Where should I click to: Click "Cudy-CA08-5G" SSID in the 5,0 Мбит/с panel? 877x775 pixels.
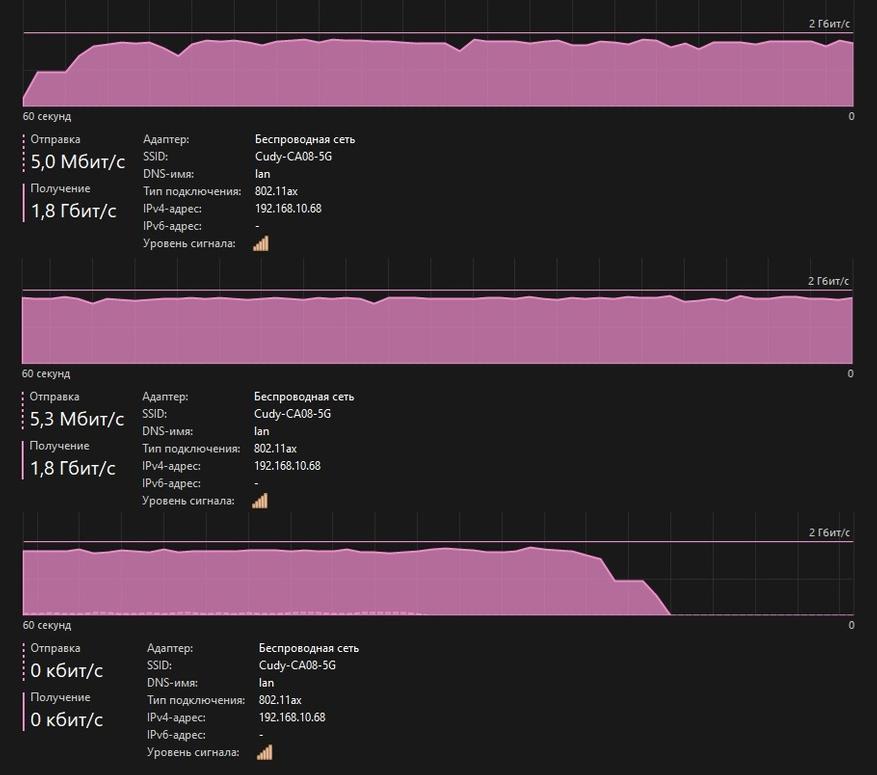(294, 157)
